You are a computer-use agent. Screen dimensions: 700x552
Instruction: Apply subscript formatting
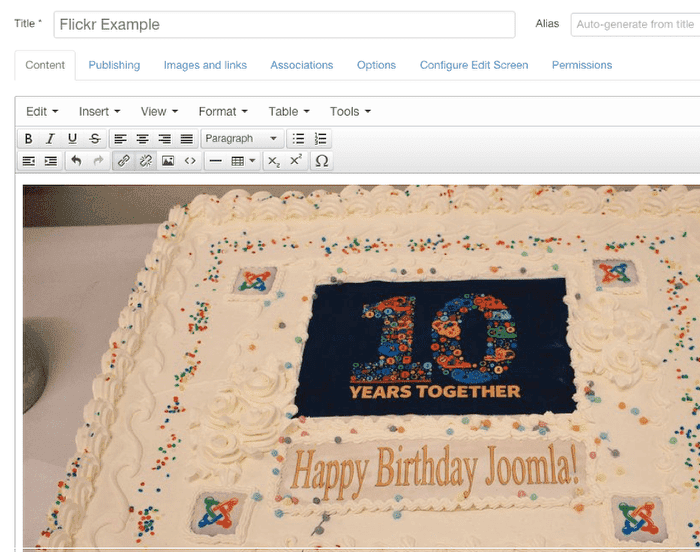pyautogui.click(x=274, y=161)
